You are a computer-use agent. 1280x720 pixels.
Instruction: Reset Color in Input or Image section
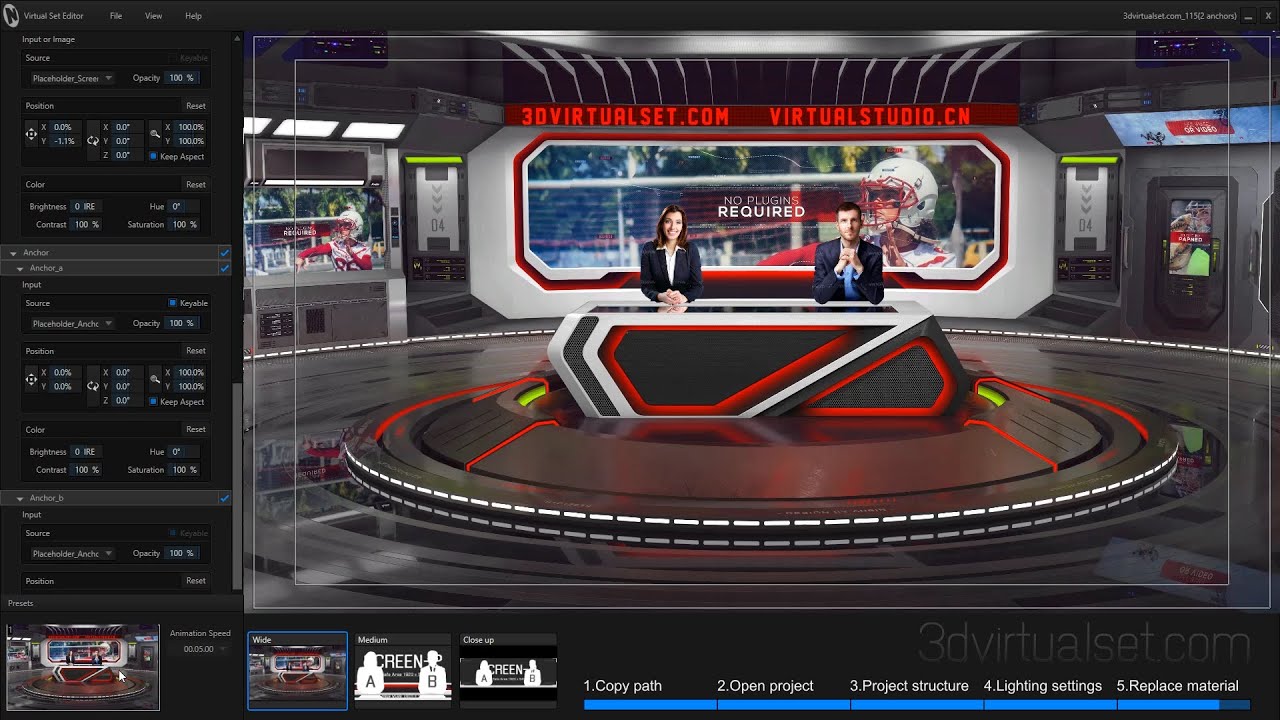point(196,184)
